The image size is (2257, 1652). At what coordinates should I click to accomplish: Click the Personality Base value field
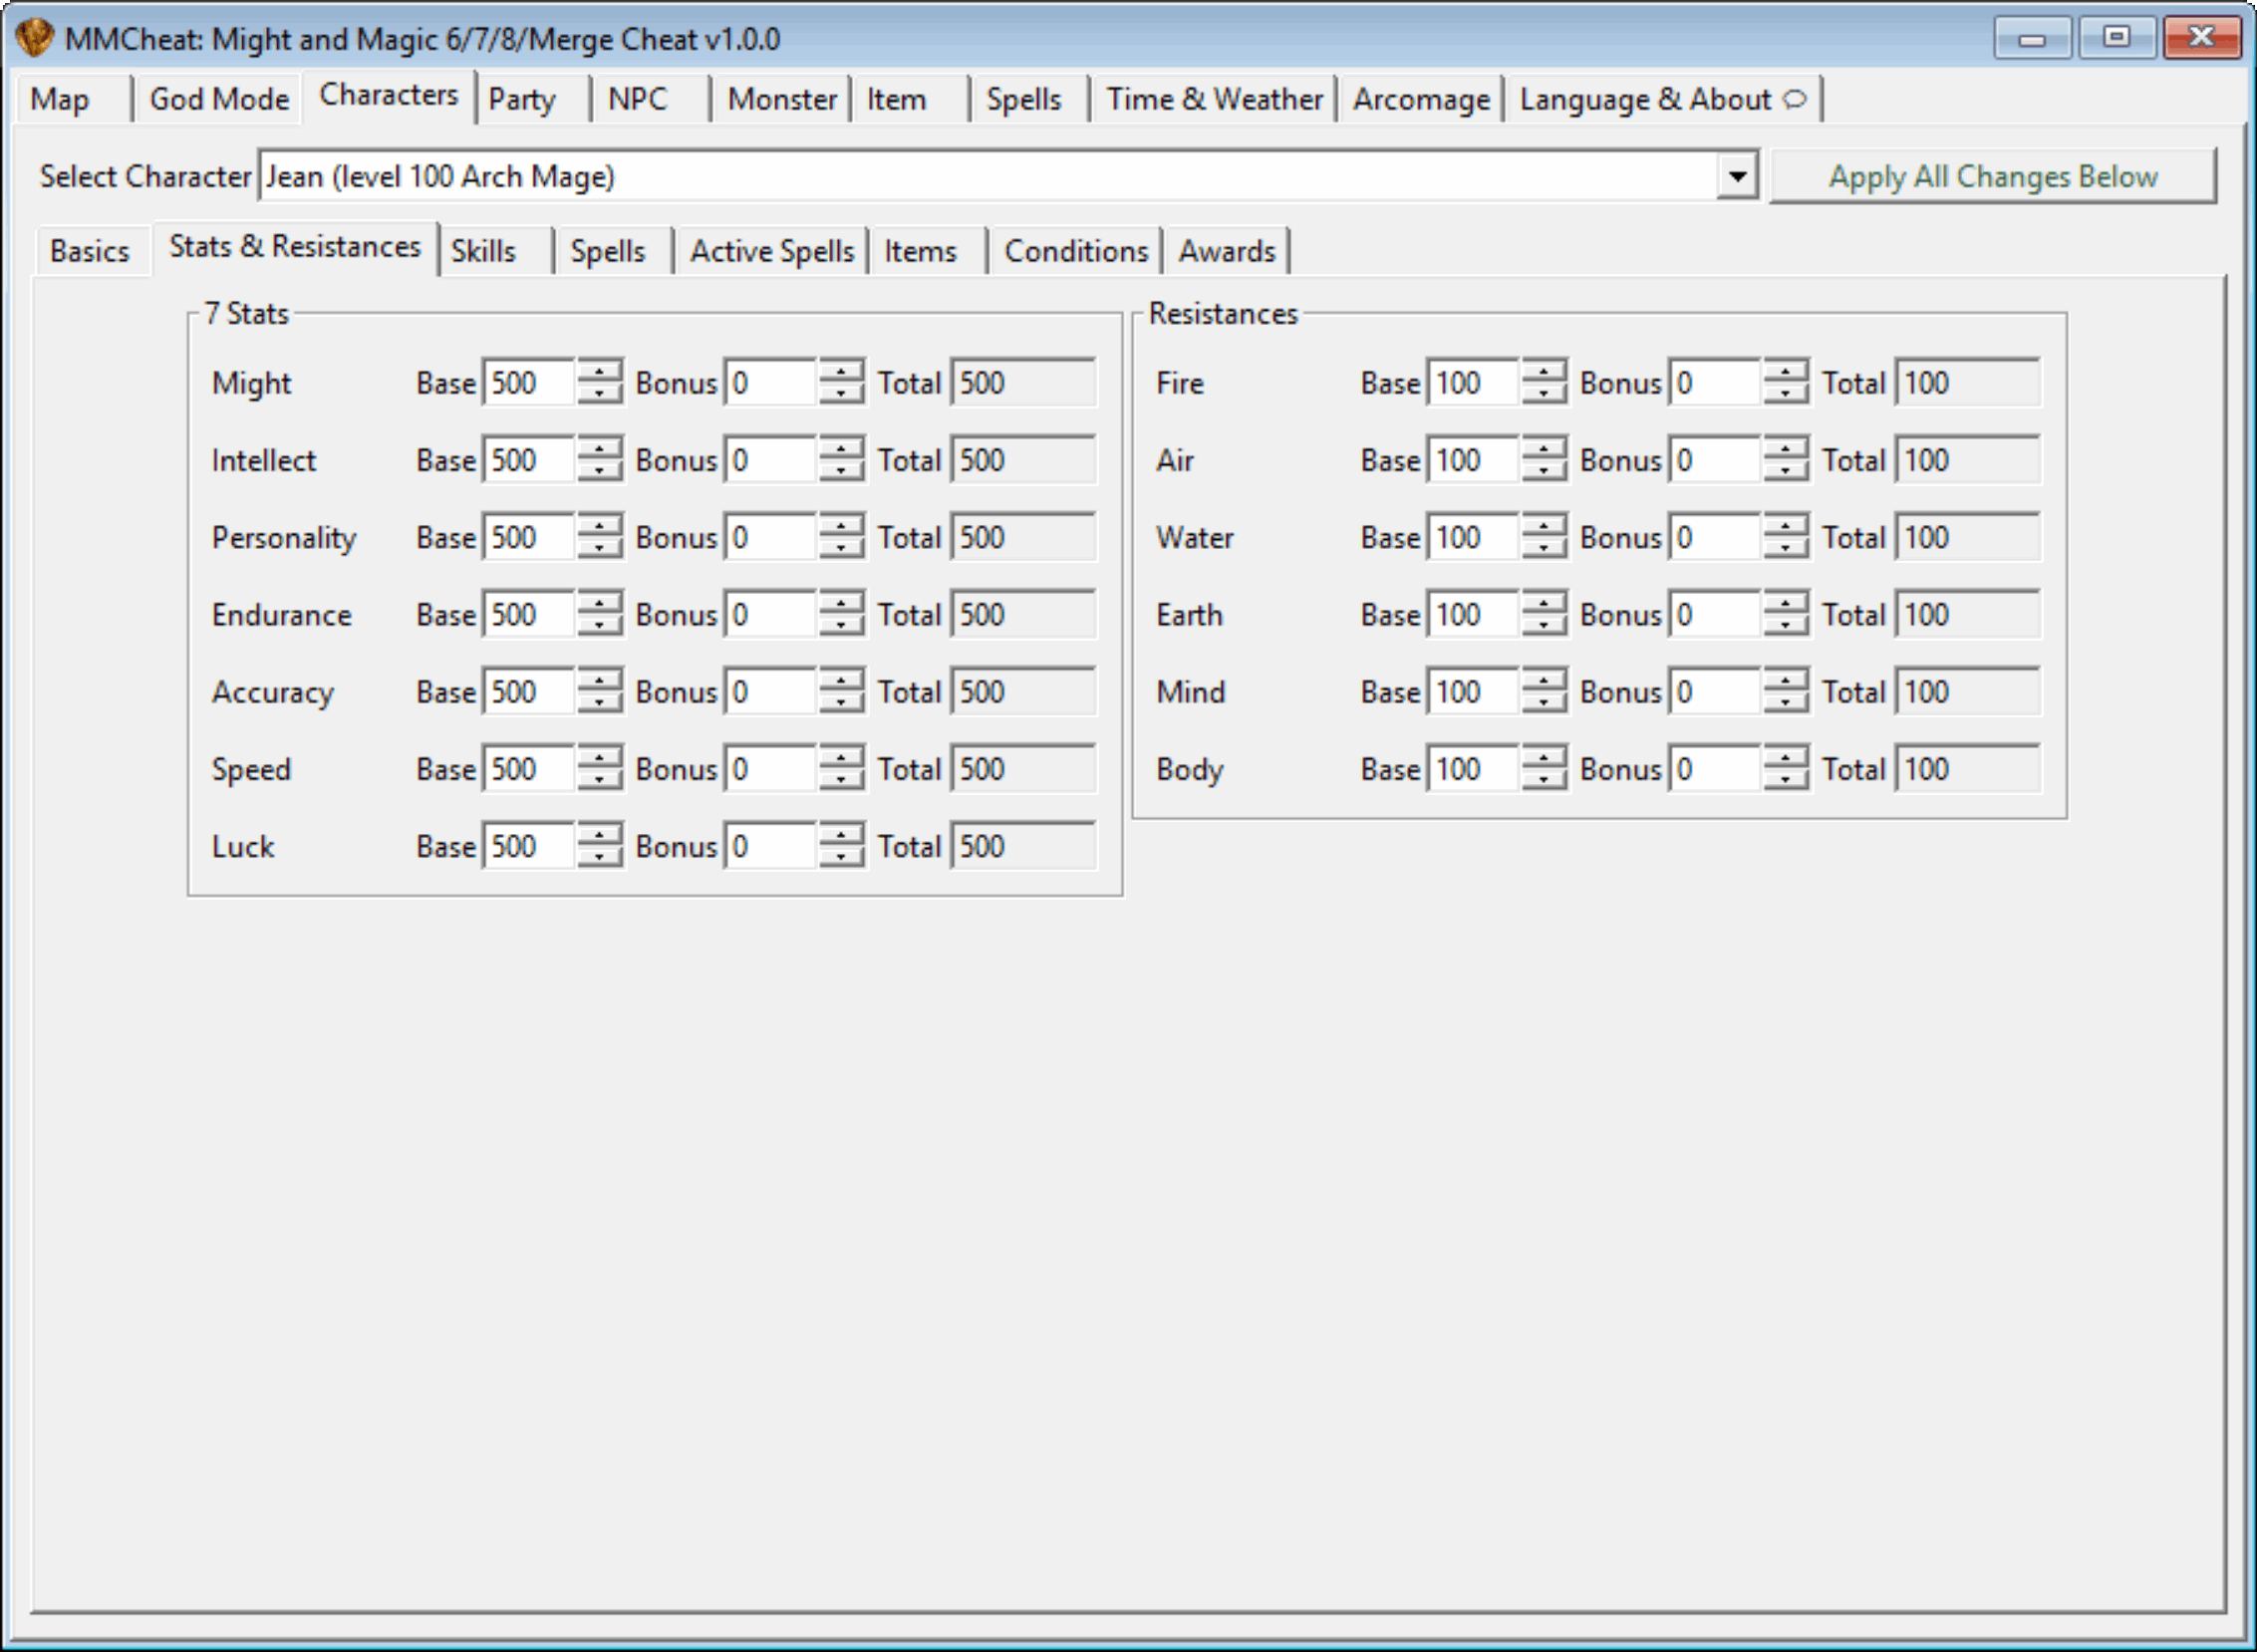coord(530,538)
